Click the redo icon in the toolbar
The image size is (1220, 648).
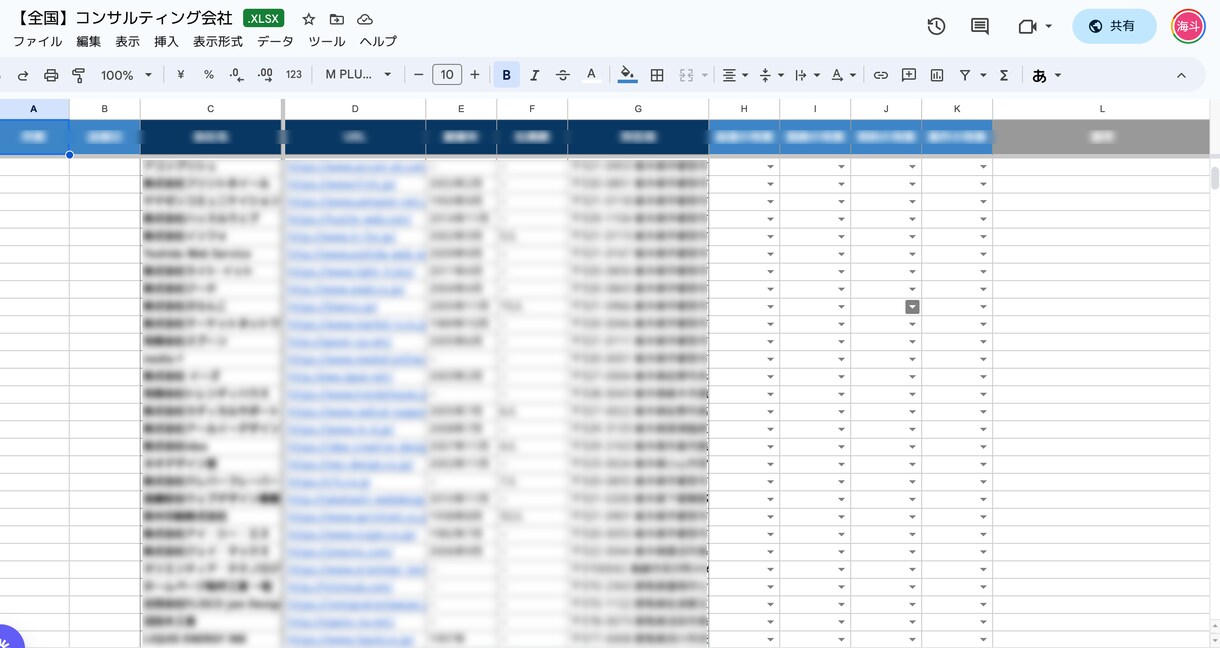tap(23, 75)
